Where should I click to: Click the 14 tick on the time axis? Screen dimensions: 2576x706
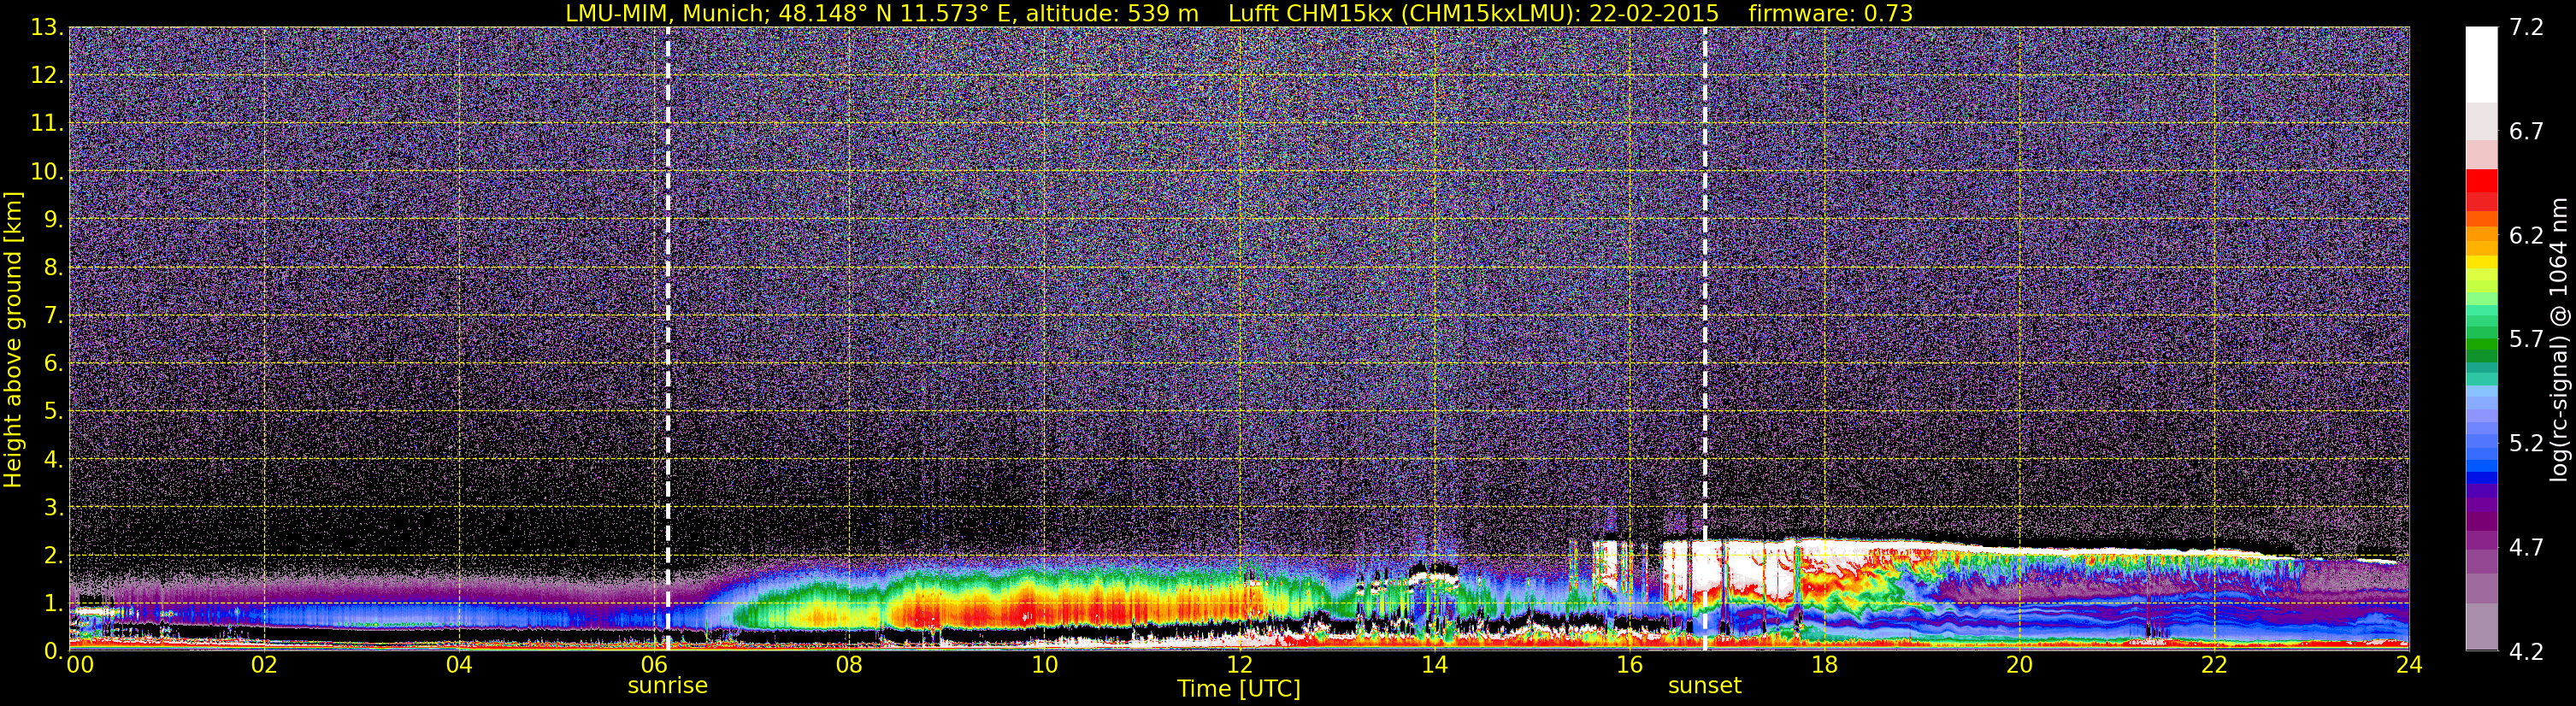(x=1433, y=665)
